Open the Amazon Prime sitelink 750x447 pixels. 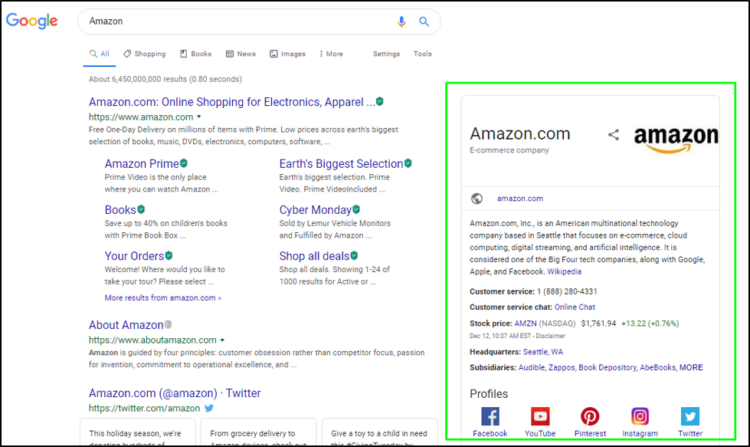142,164
